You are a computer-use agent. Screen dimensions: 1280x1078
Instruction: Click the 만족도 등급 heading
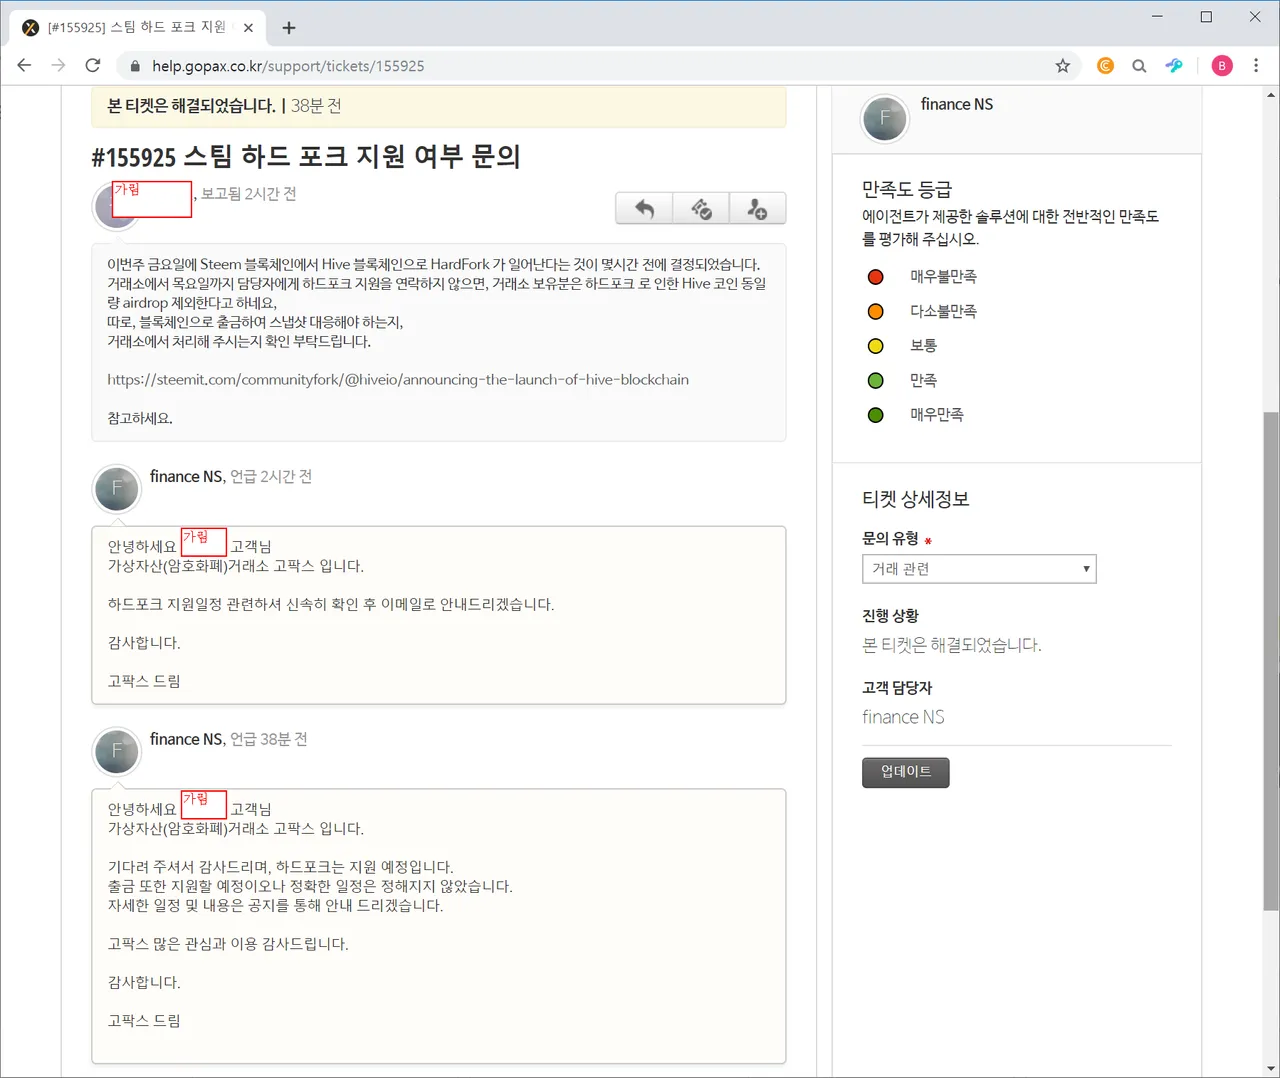(x=907, y=190)
